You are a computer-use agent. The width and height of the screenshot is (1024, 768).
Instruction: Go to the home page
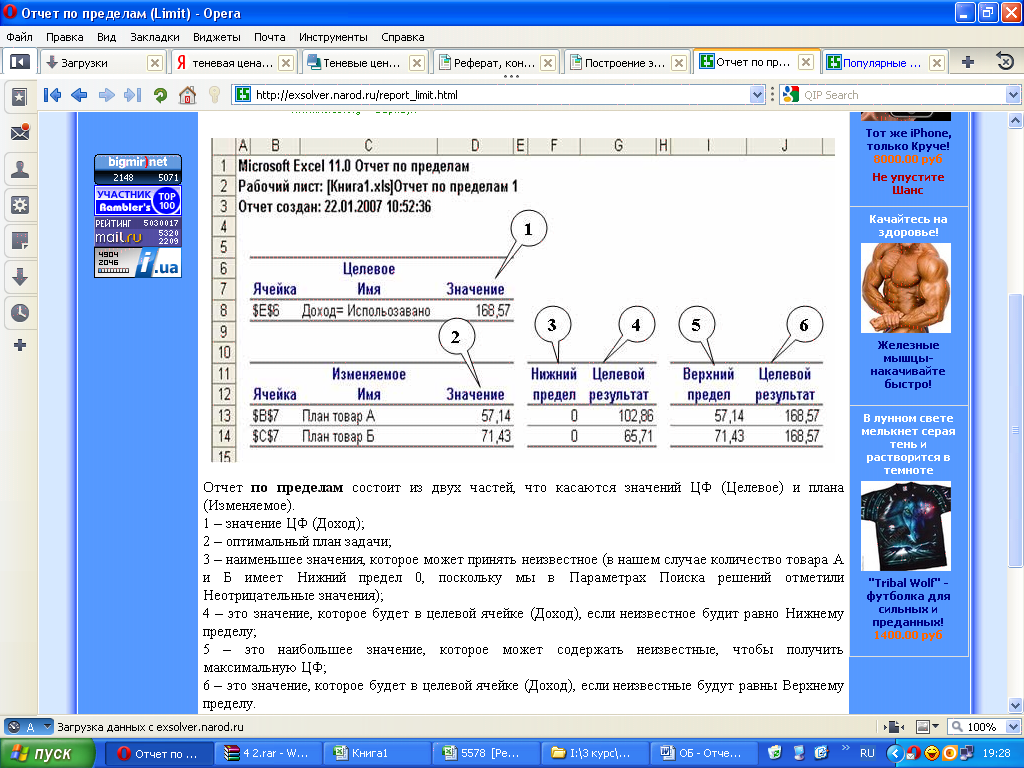(x=187, y=95)
